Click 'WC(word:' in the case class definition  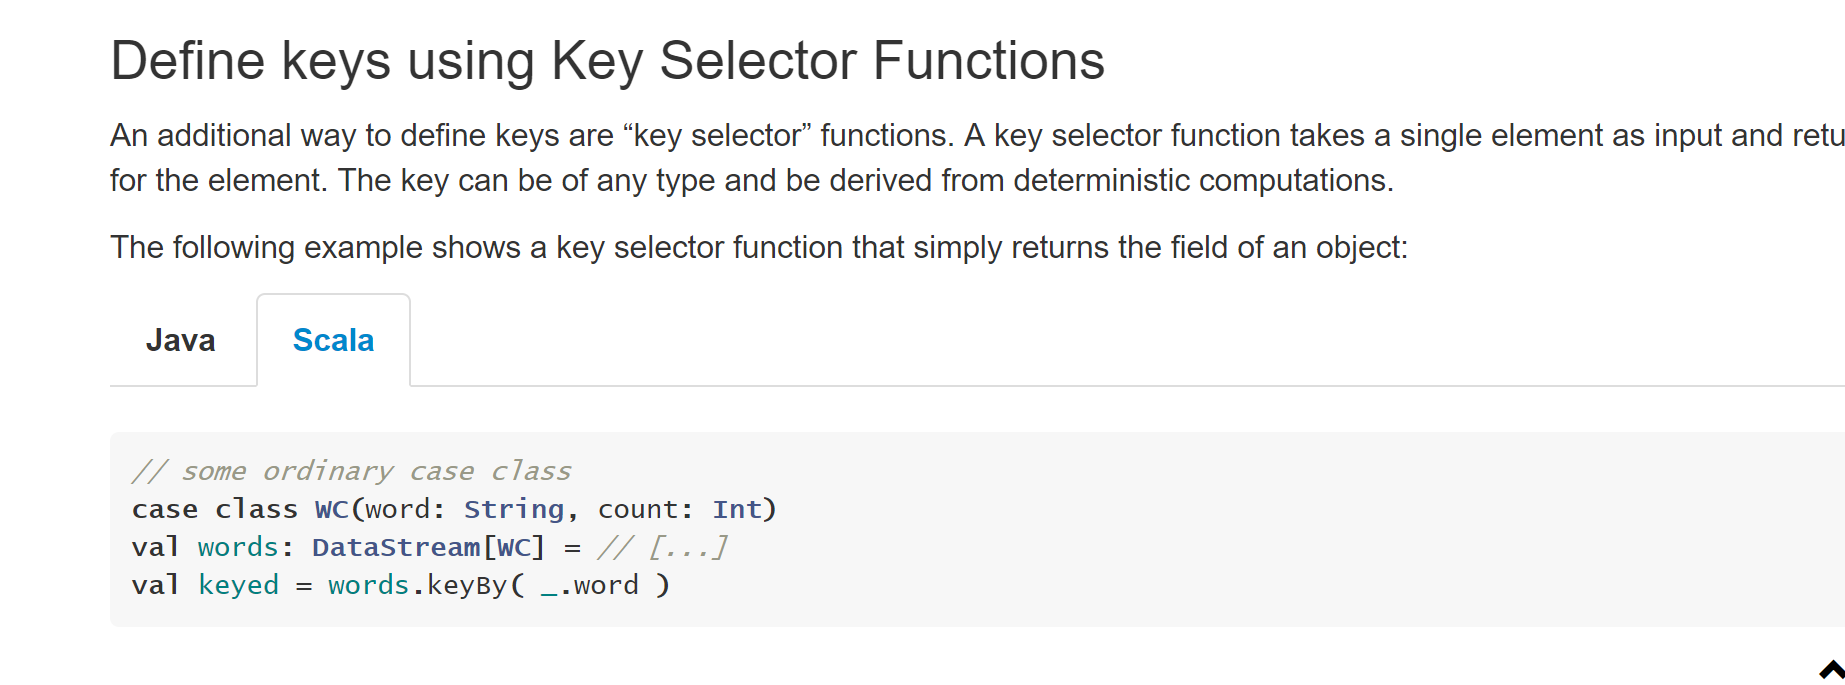coord(380,509)
